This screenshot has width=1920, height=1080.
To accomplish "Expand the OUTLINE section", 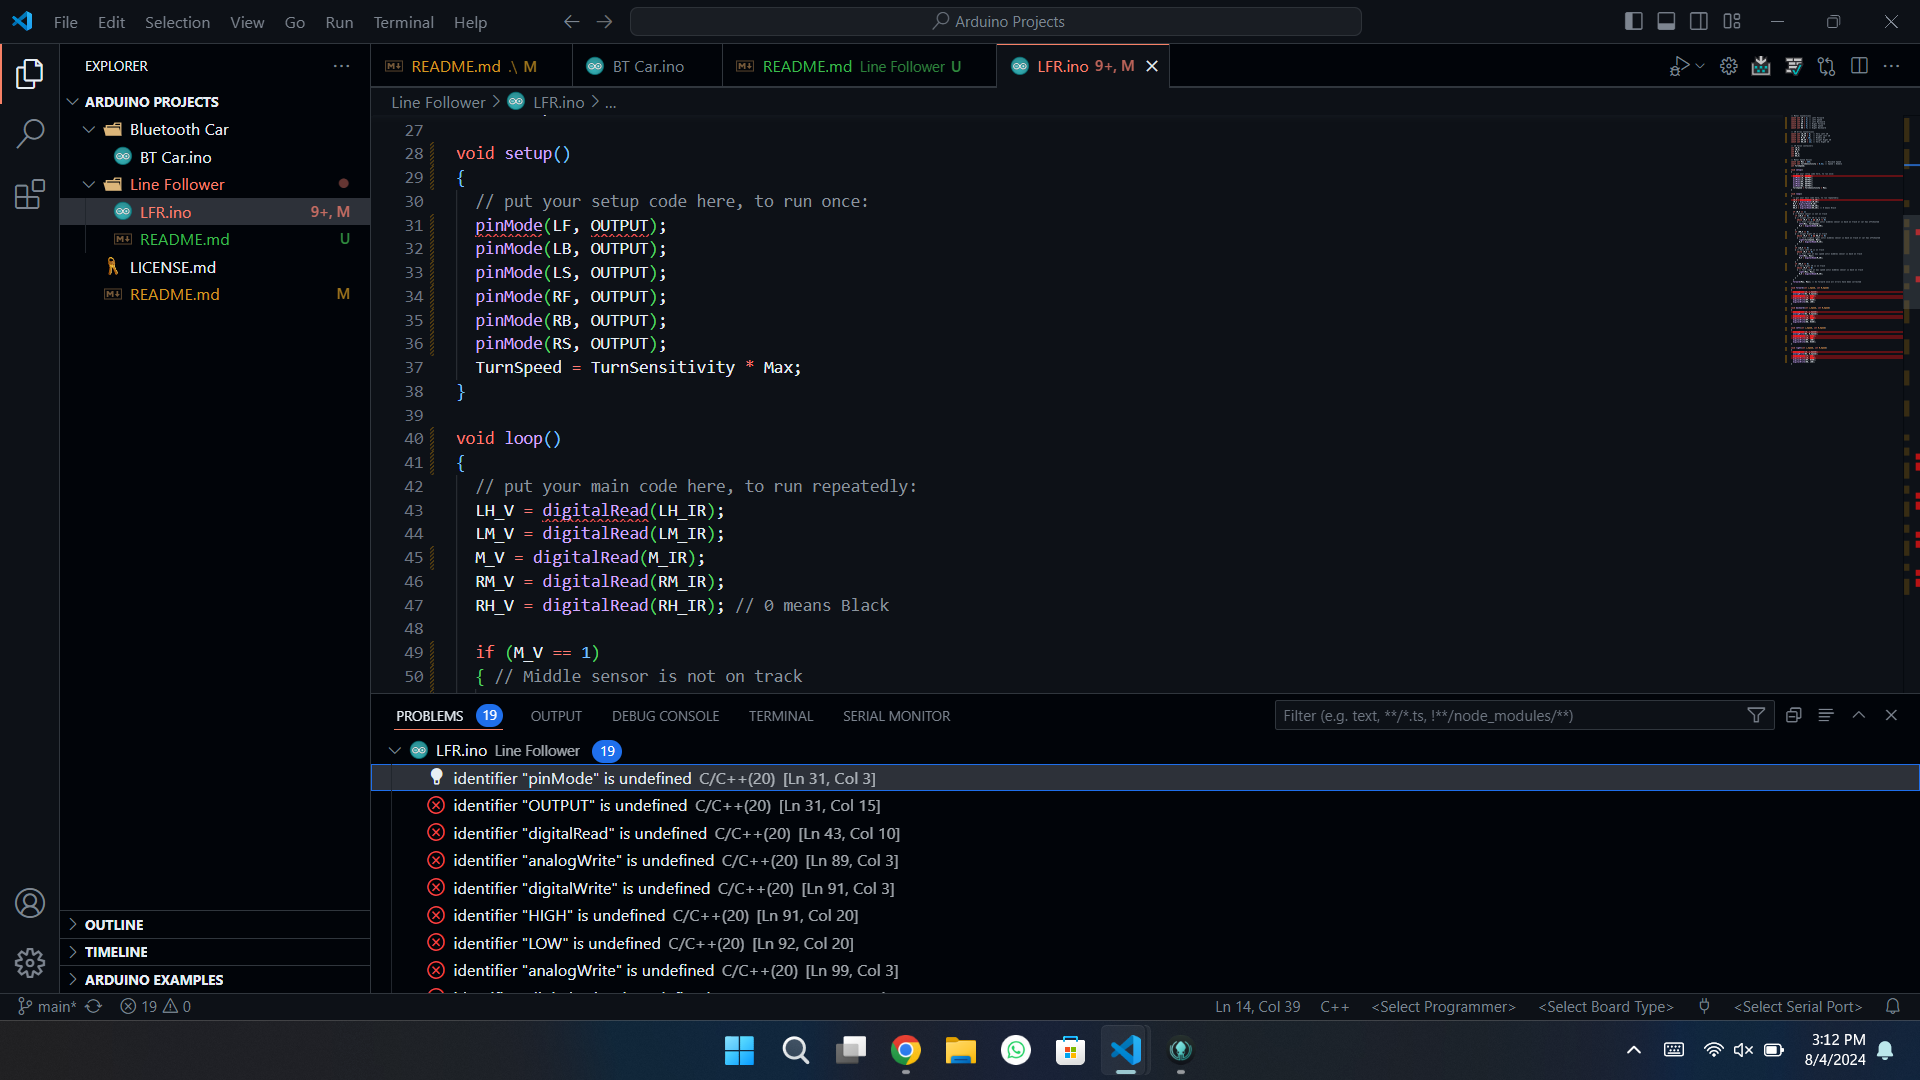I will pyautogui.click(x=114, y=925).
